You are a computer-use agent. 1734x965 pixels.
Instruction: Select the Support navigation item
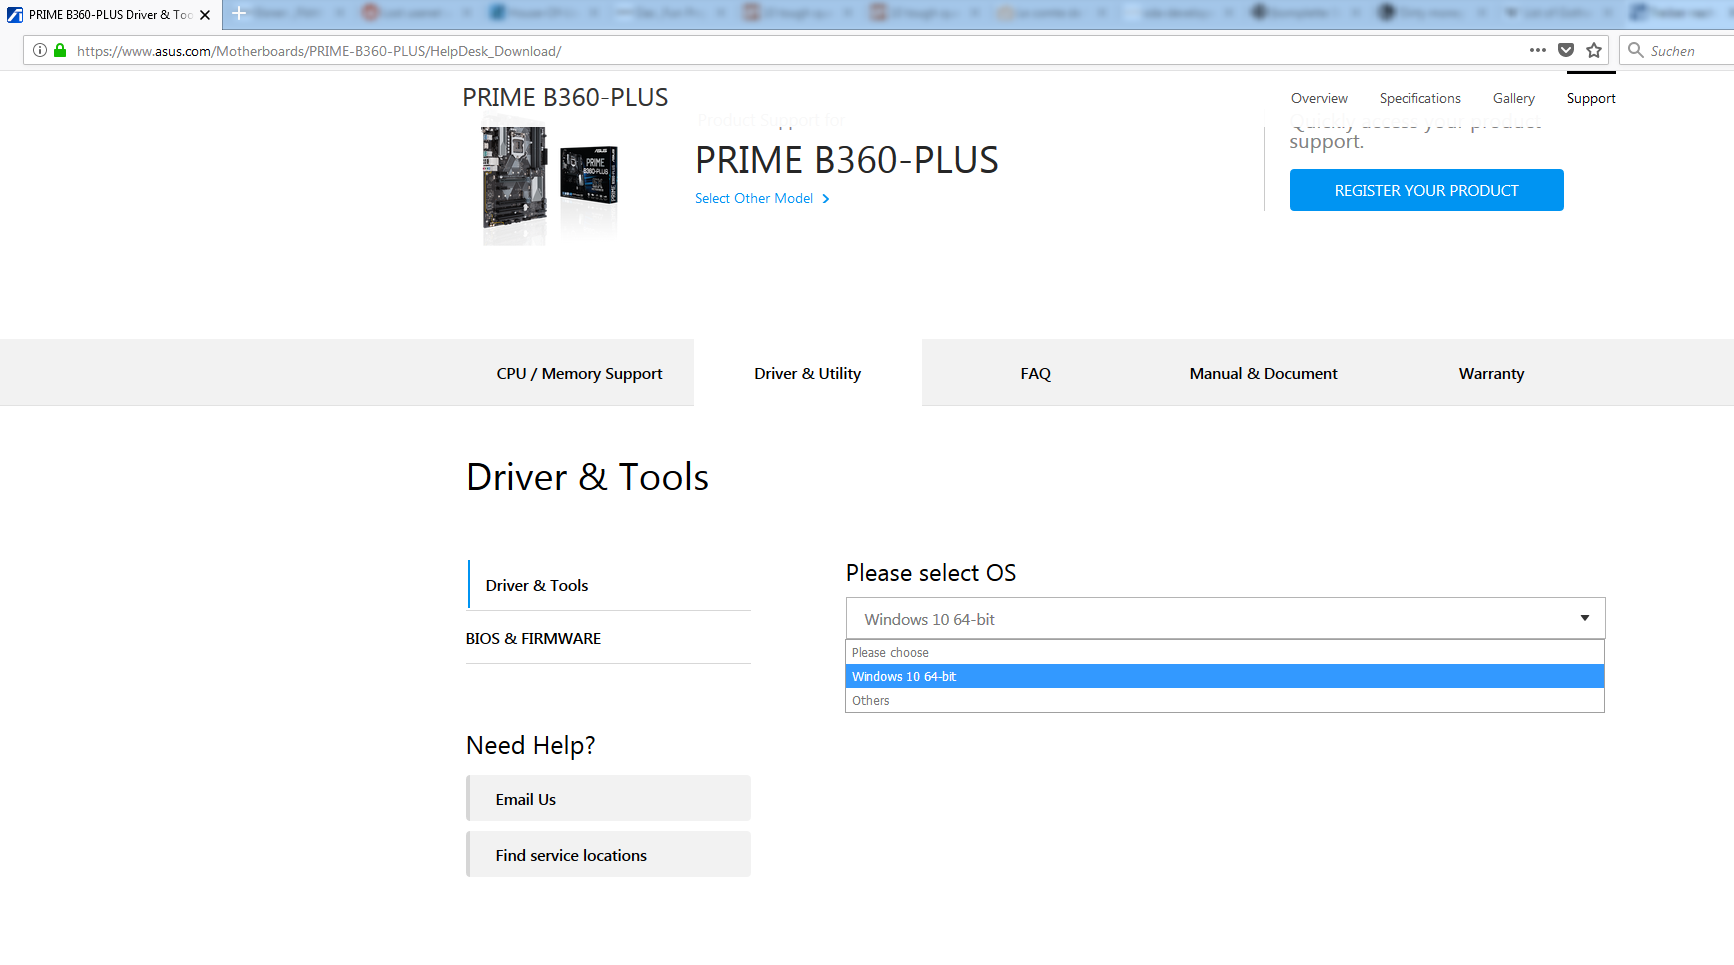tap(1591, 98)
